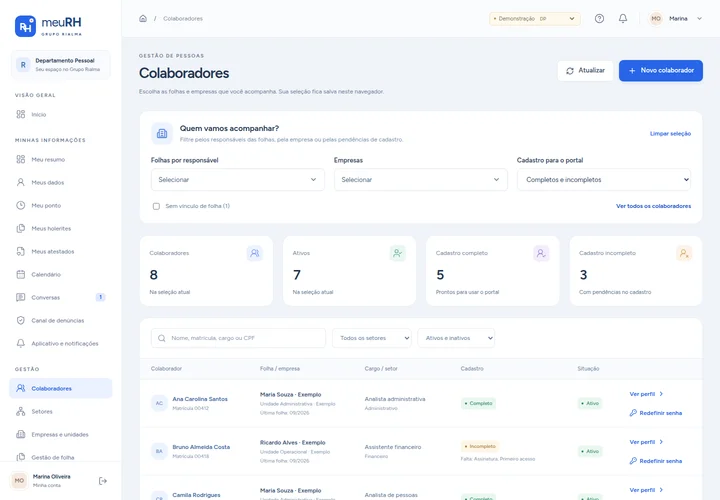Click the Colaboradores card people icon
720x500 pixels.
pyautogui.click(x=255, y=253)
